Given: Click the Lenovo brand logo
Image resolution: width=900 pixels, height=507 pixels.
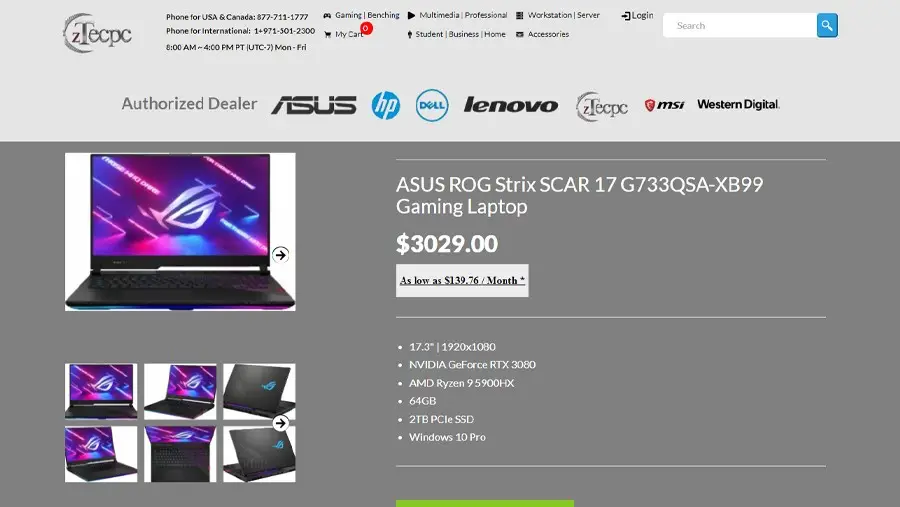Looking at the screenshot, I should [x=511, y=105].
